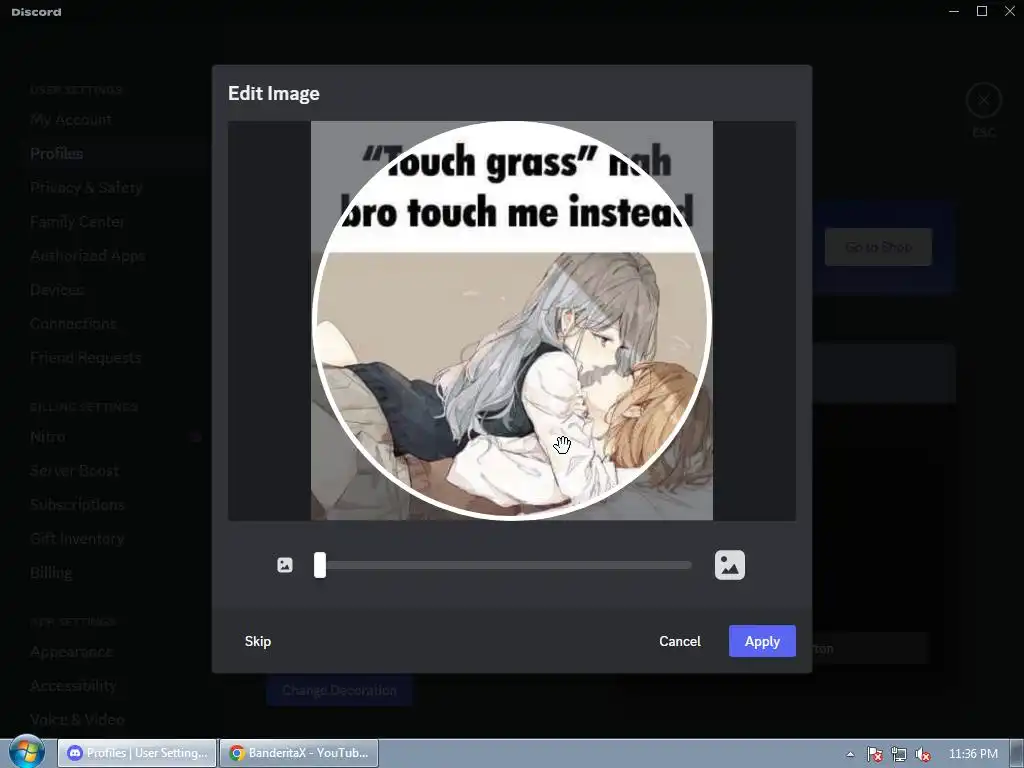Open the Windows Start menu orb
This screenshot has width=1024, height=768.
(27, 752)
